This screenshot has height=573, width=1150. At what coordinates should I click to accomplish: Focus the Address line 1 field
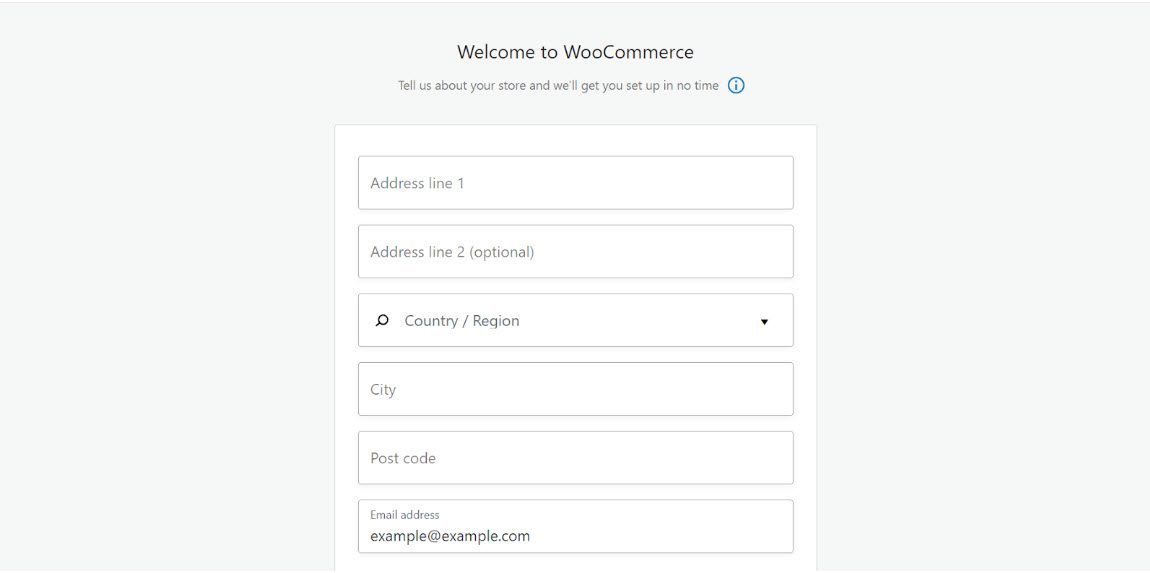(x=576, y=183)
